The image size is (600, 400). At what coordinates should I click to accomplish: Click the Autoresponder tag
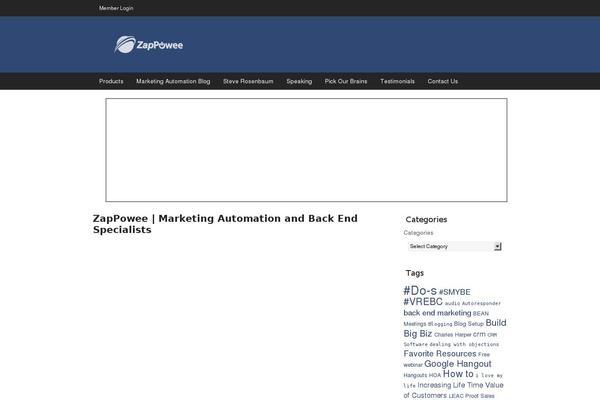coord(481,303)
